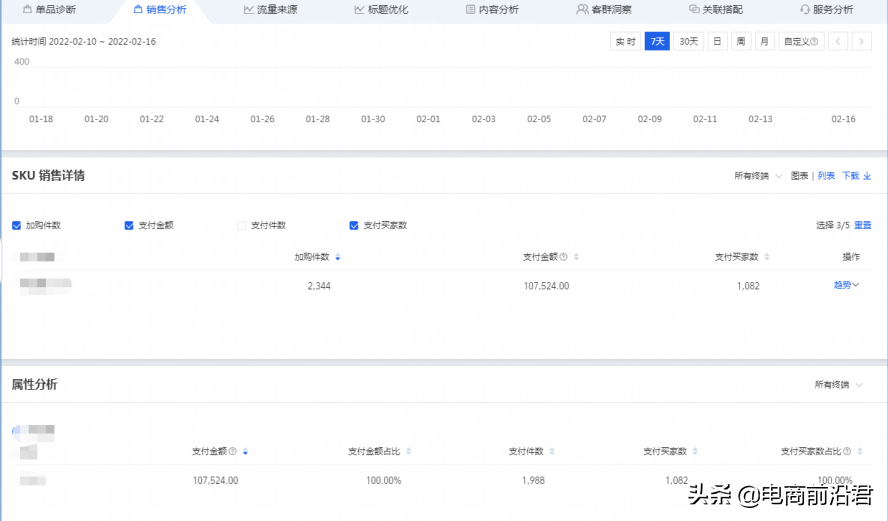Select the 30天 time range button
Viewport: 888px width, 521px height.
[689, 41]
